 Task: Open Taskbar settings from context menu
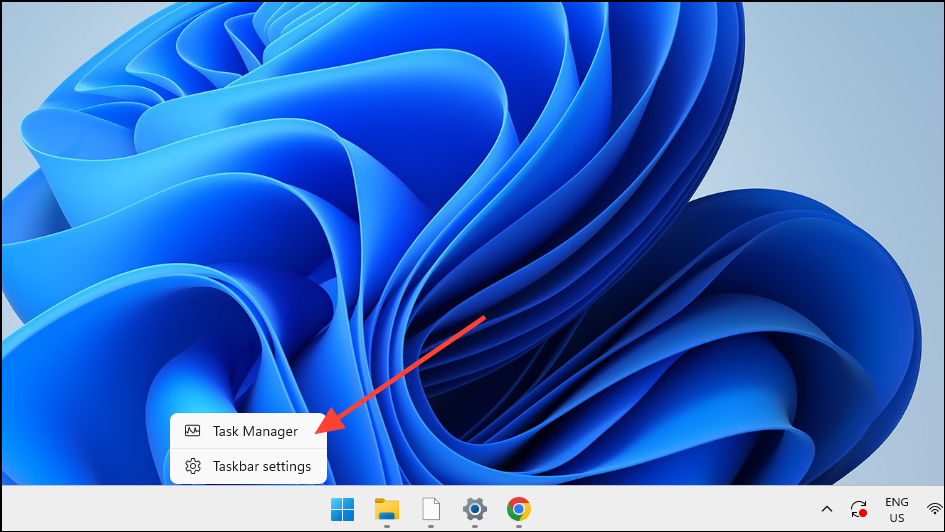click(x=248, y=466)
